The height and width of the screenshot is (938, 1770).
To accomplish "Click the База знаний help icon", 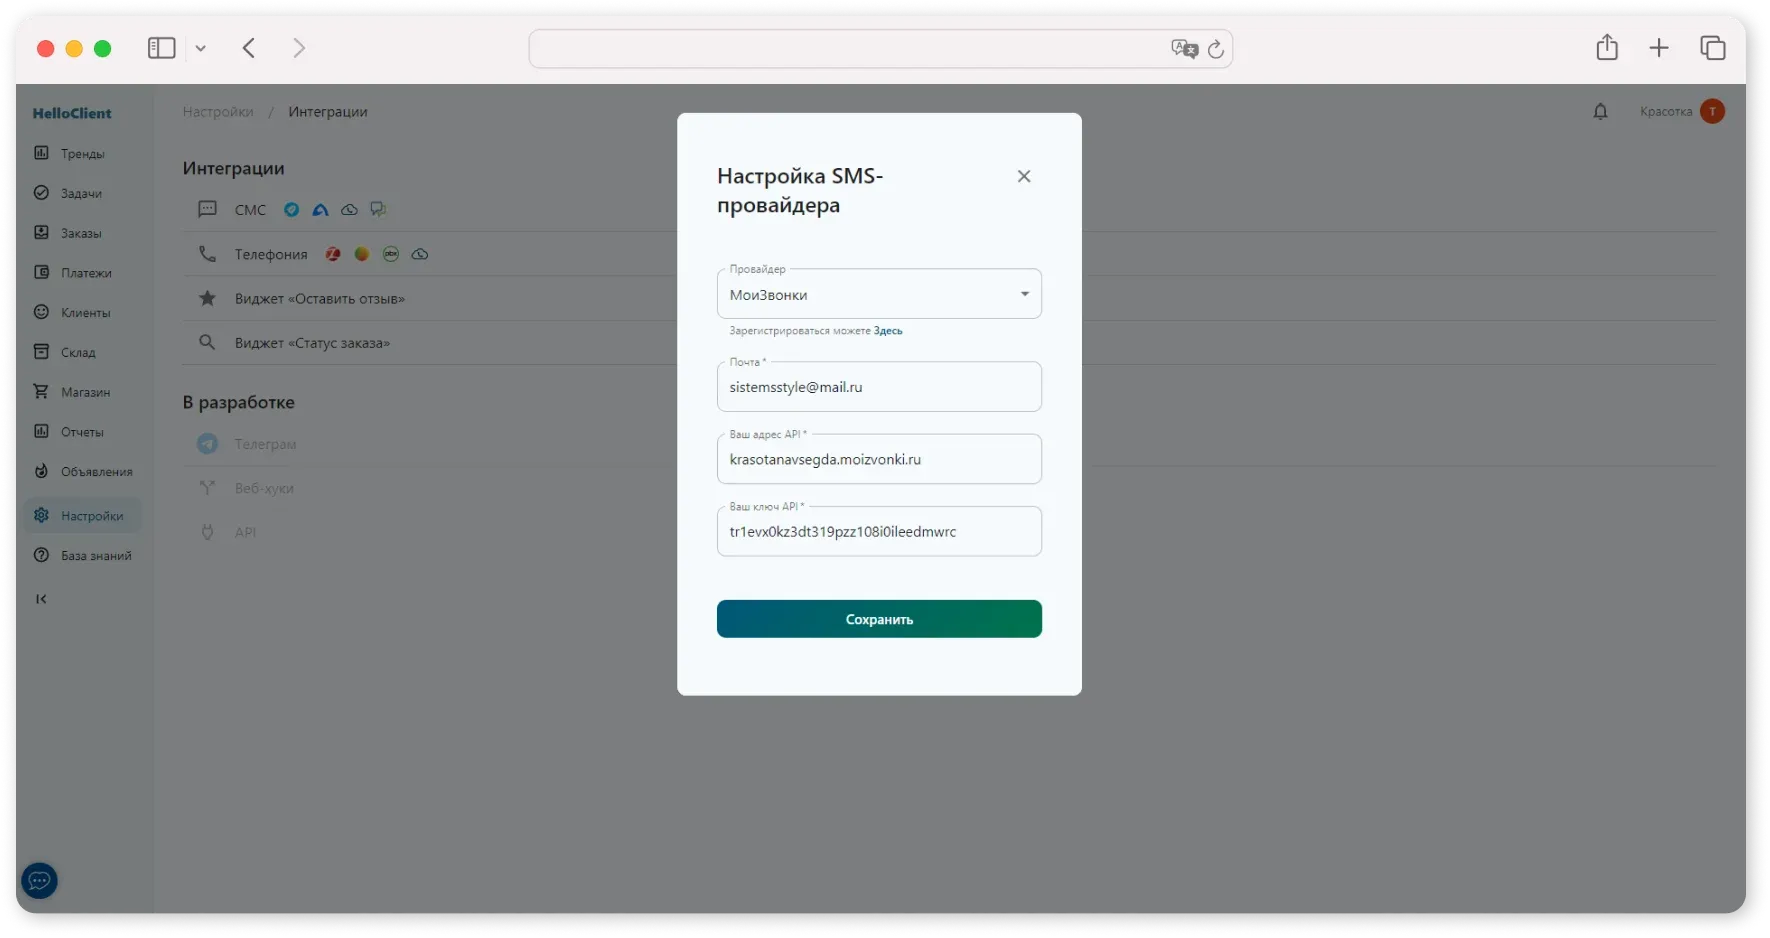I will tap(41, 555).
